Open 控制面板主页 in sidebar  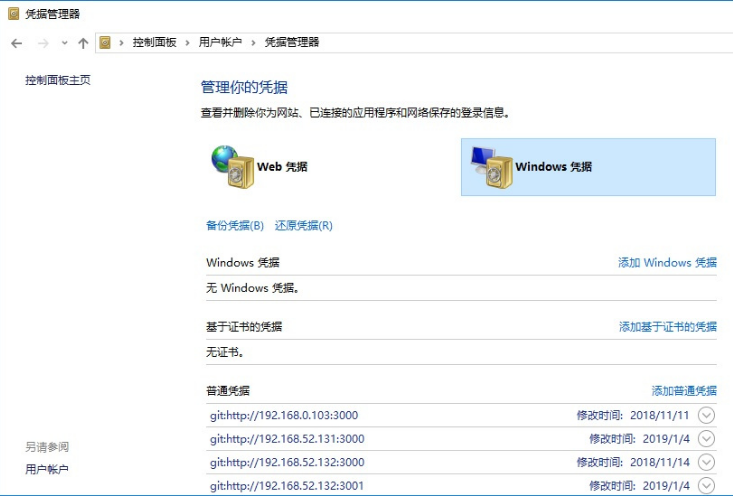point(57,80)
